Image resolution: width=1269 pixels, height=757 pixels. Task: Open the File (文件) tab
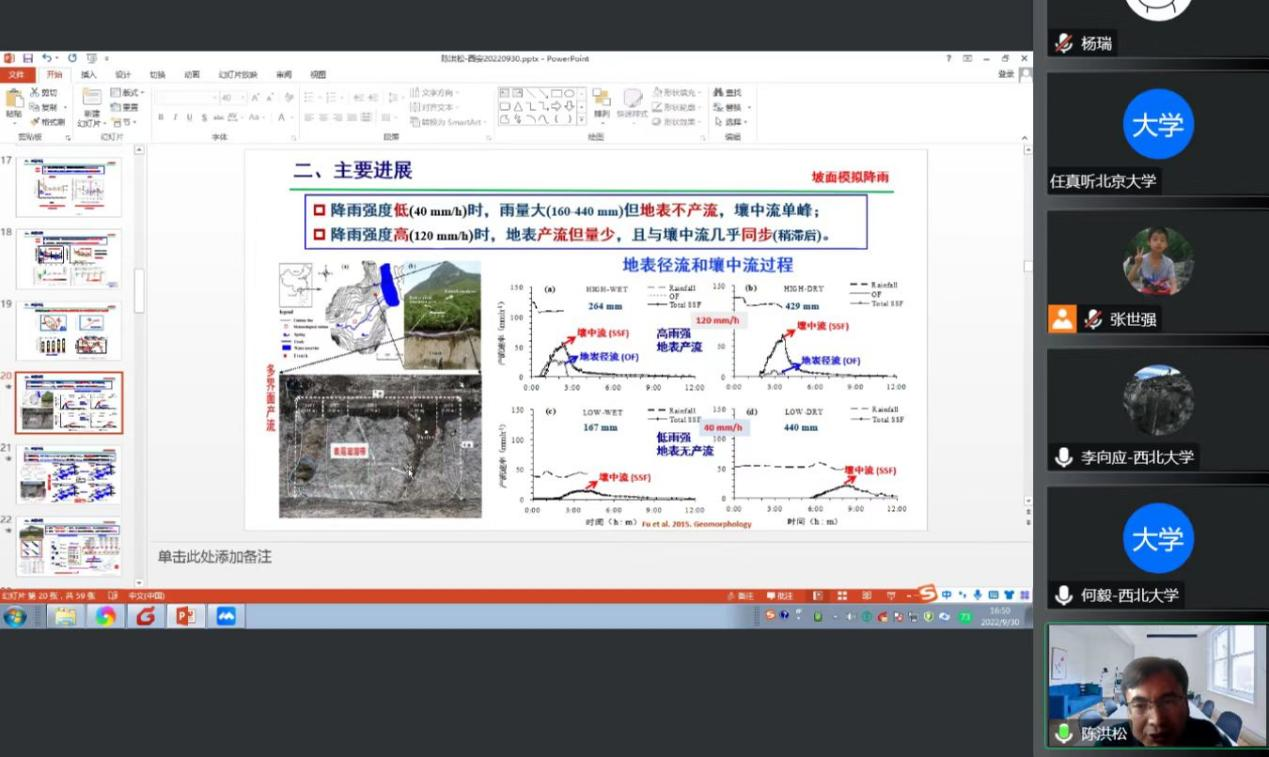(15, 74)
